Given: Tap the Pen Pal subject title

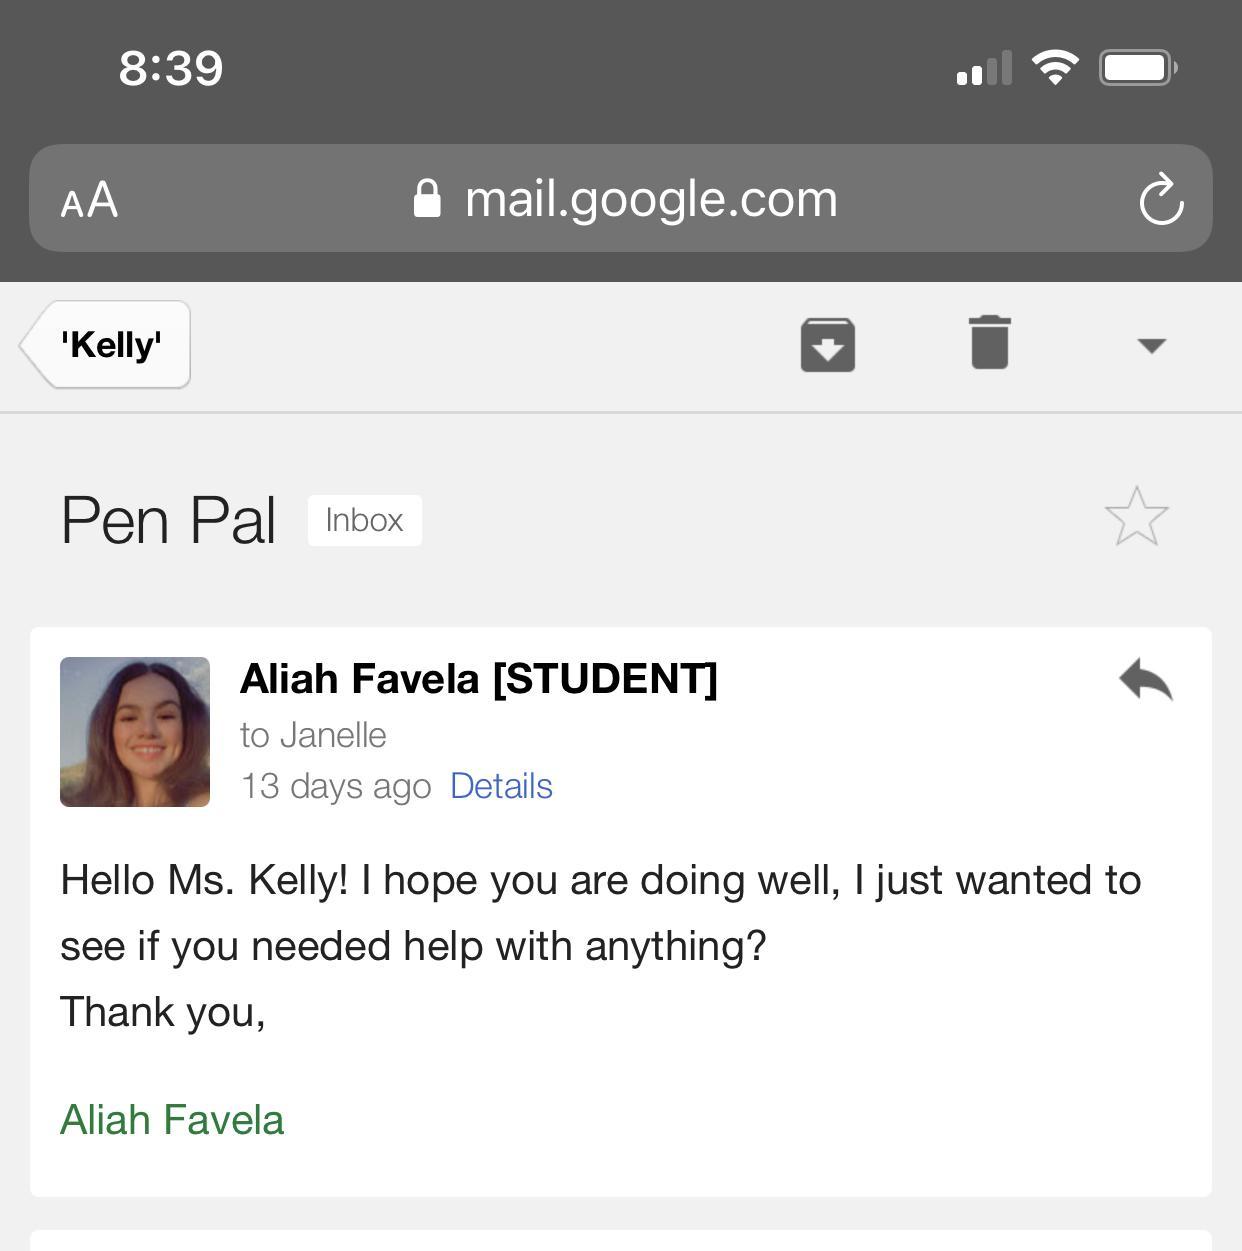Looking at the screenshot, I should (x=168, y=520).
